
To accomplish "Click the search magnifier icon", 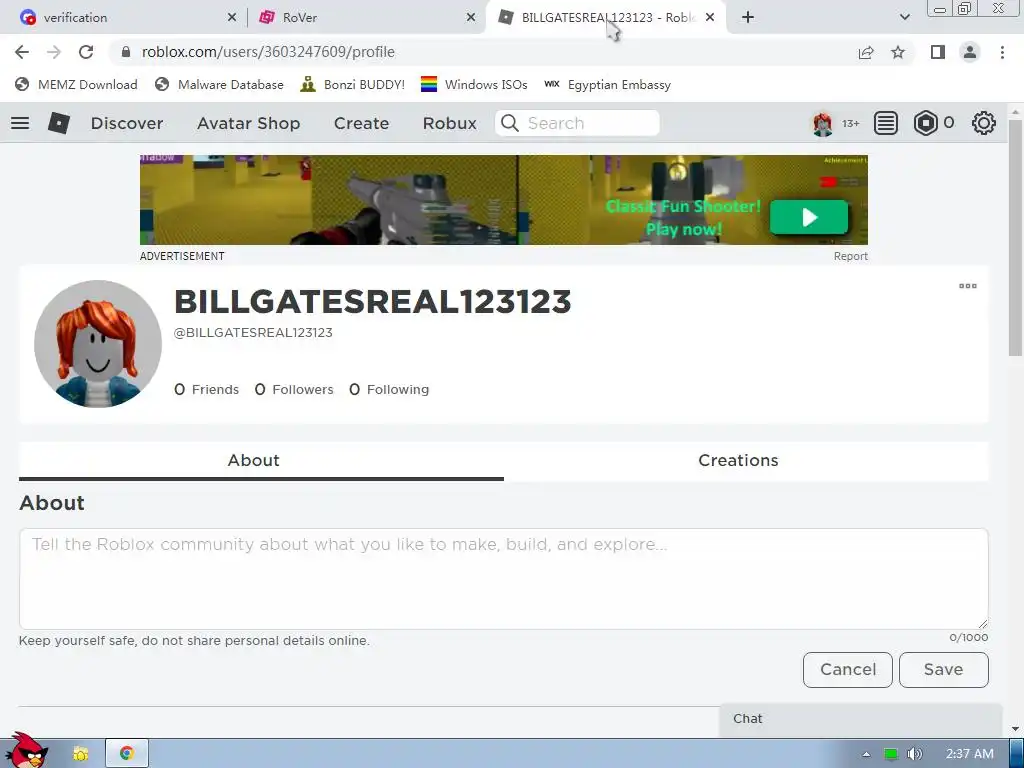I will 510,123.
